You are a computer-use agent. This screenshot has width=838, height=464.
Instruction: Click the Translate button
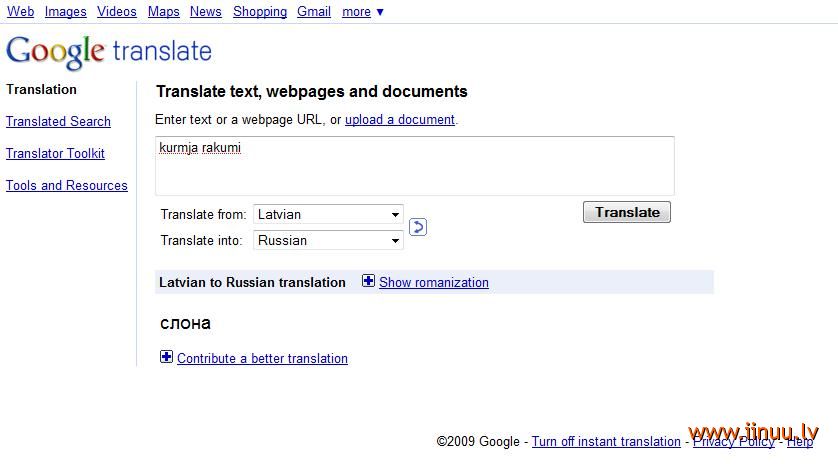(627, 212)
